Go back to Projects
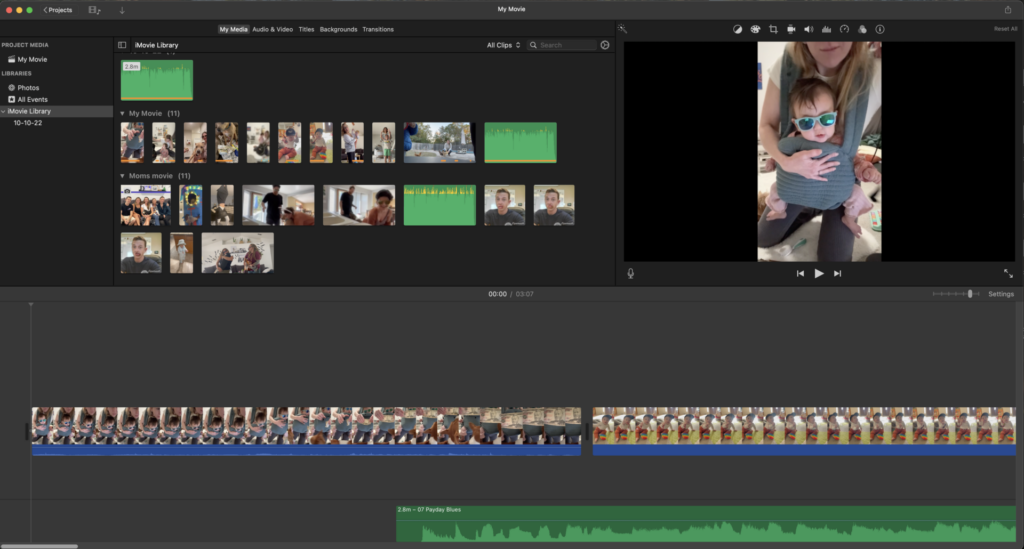Image resolution: width=1024 pixels, height=549 pixels. point(57,10)
